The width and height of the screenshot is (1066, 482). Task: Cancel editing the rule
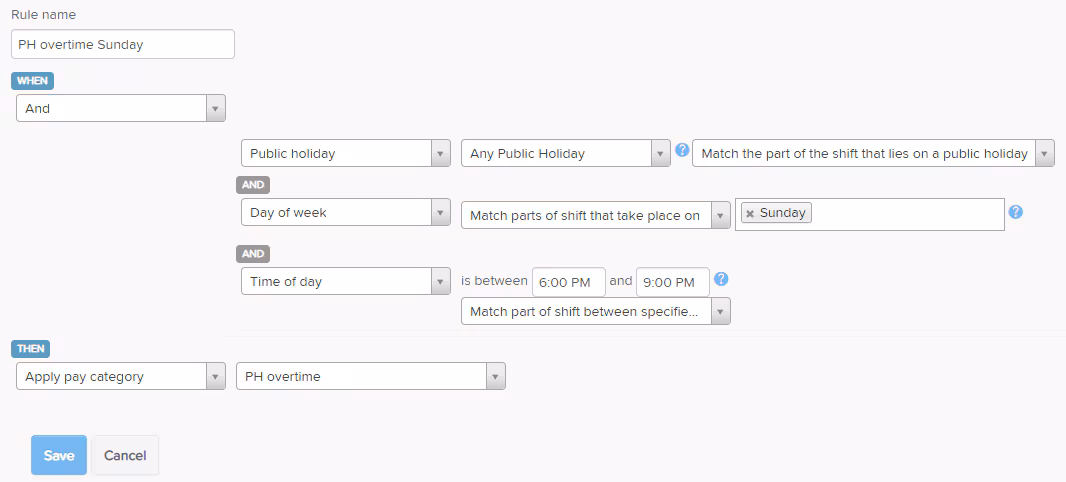tap(125, 455)
